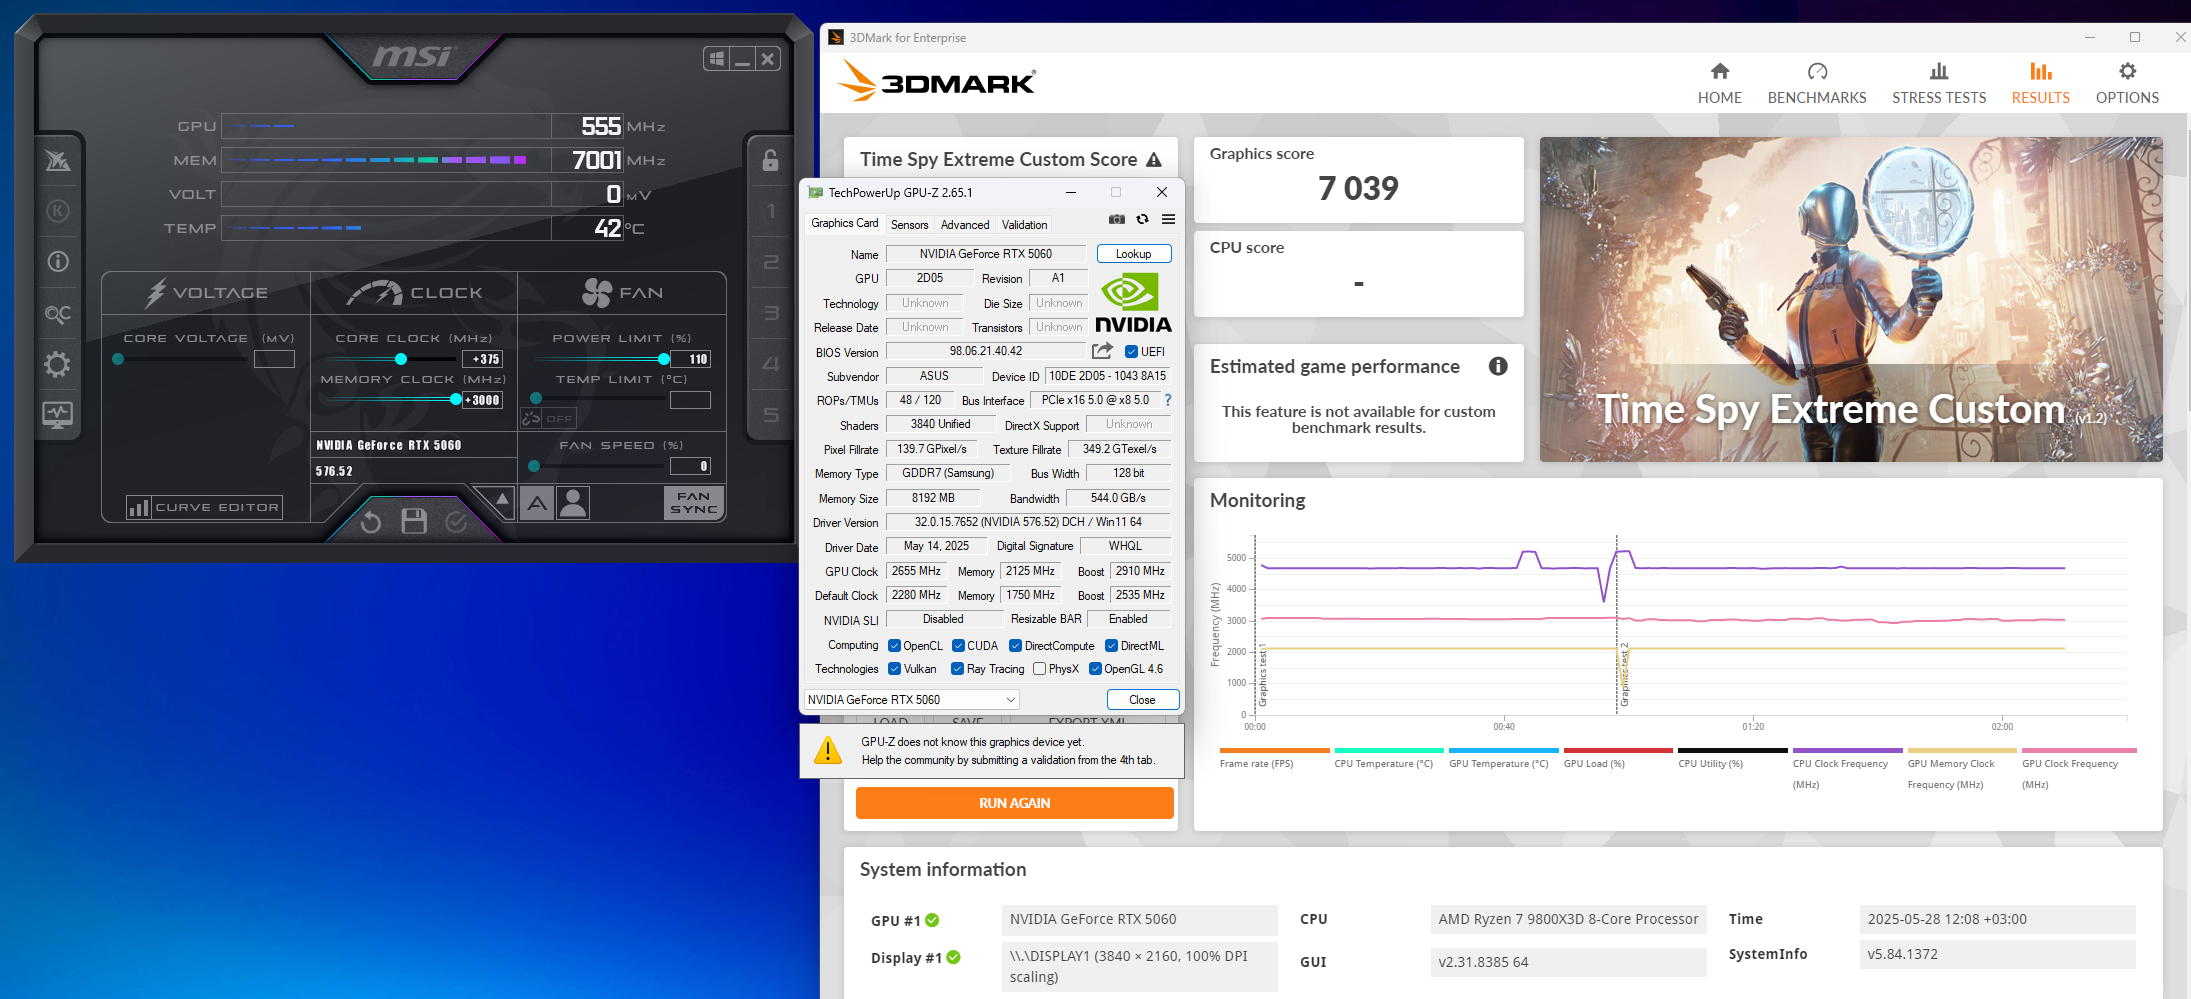Toggle the Vulkan checkbox in GPU-Z
Viewport: 2191px width, 999px height.
pyautogui.click(x=895, y=669)
